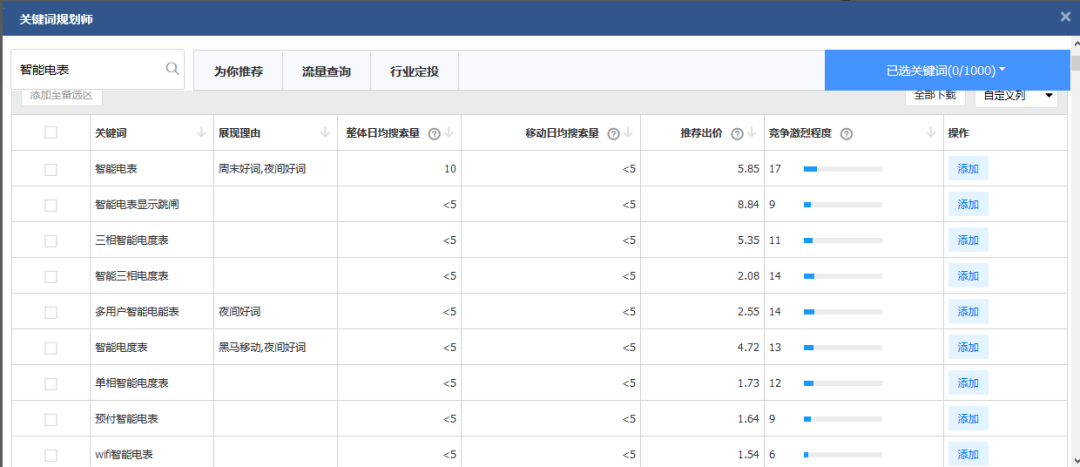Add keyword 智能电表显示跳闸 via 添加
Viewport: 1080px width, 467px height.
[968, 204]
